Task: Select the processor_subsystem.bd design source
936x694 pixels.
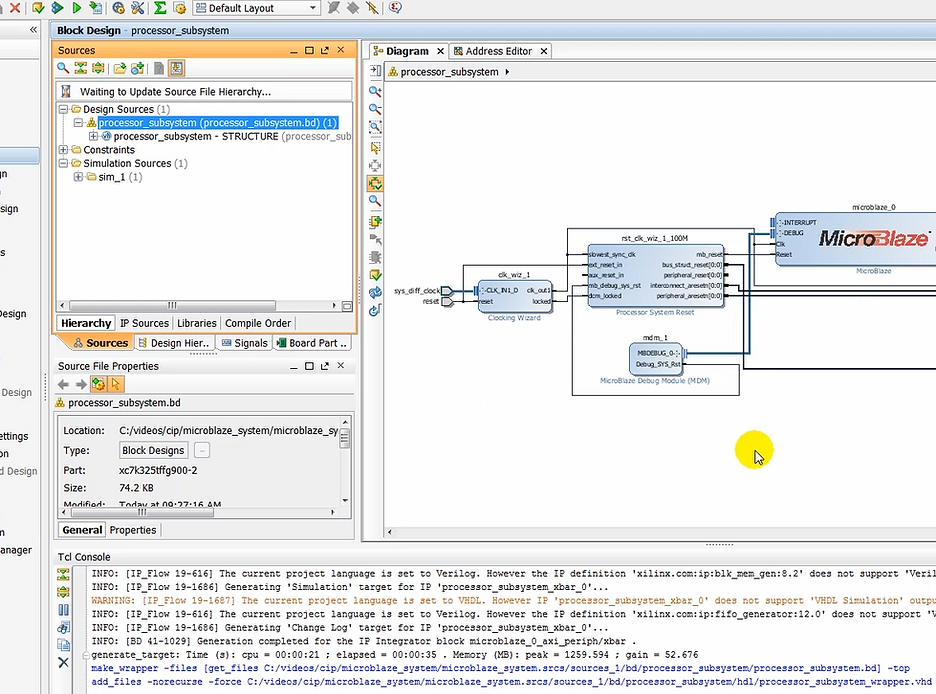Action: 217,122
